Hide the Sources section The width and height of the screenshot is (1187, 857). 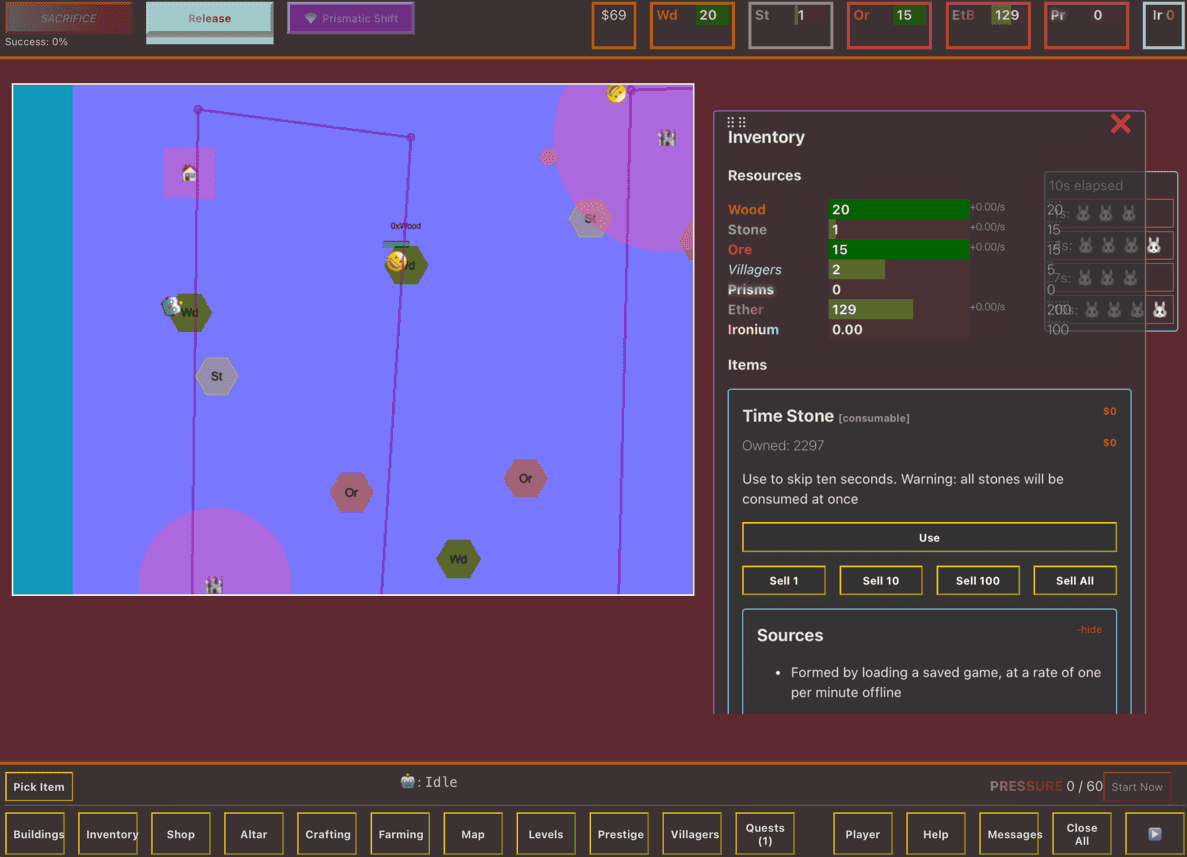[x=1089, y=630]
